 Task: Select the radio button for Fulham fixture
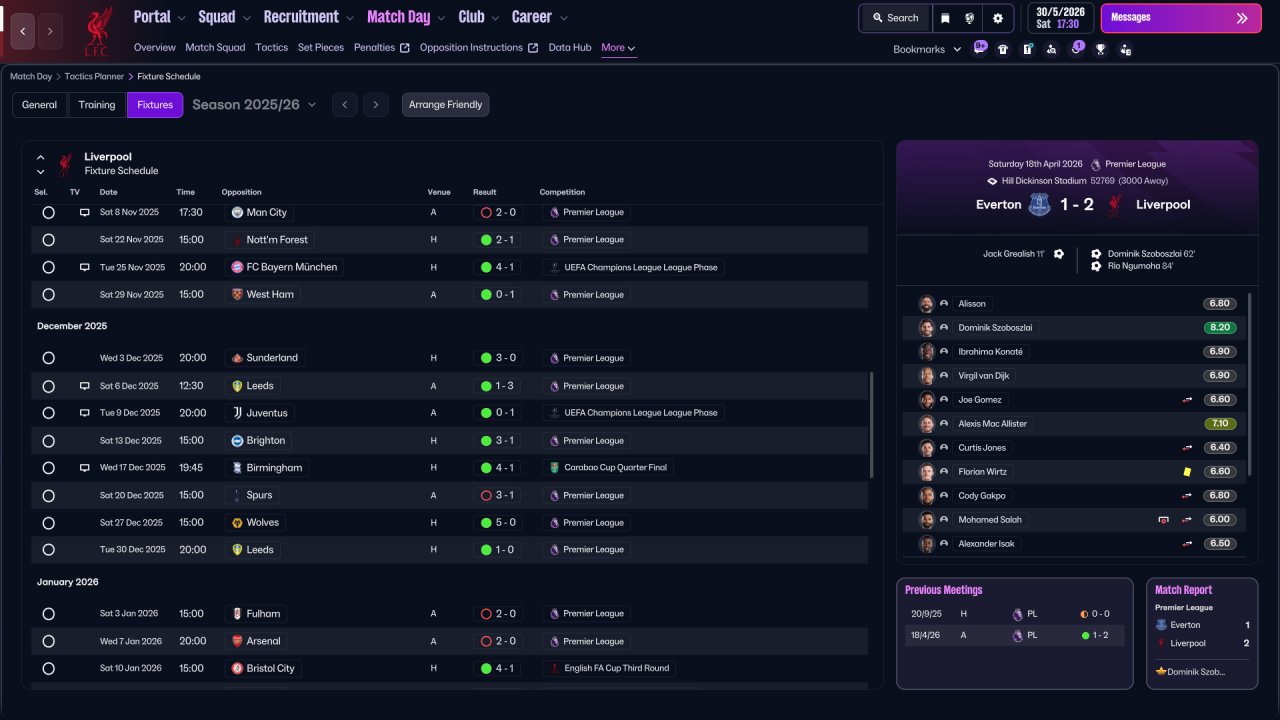click(x=48, y=614)
